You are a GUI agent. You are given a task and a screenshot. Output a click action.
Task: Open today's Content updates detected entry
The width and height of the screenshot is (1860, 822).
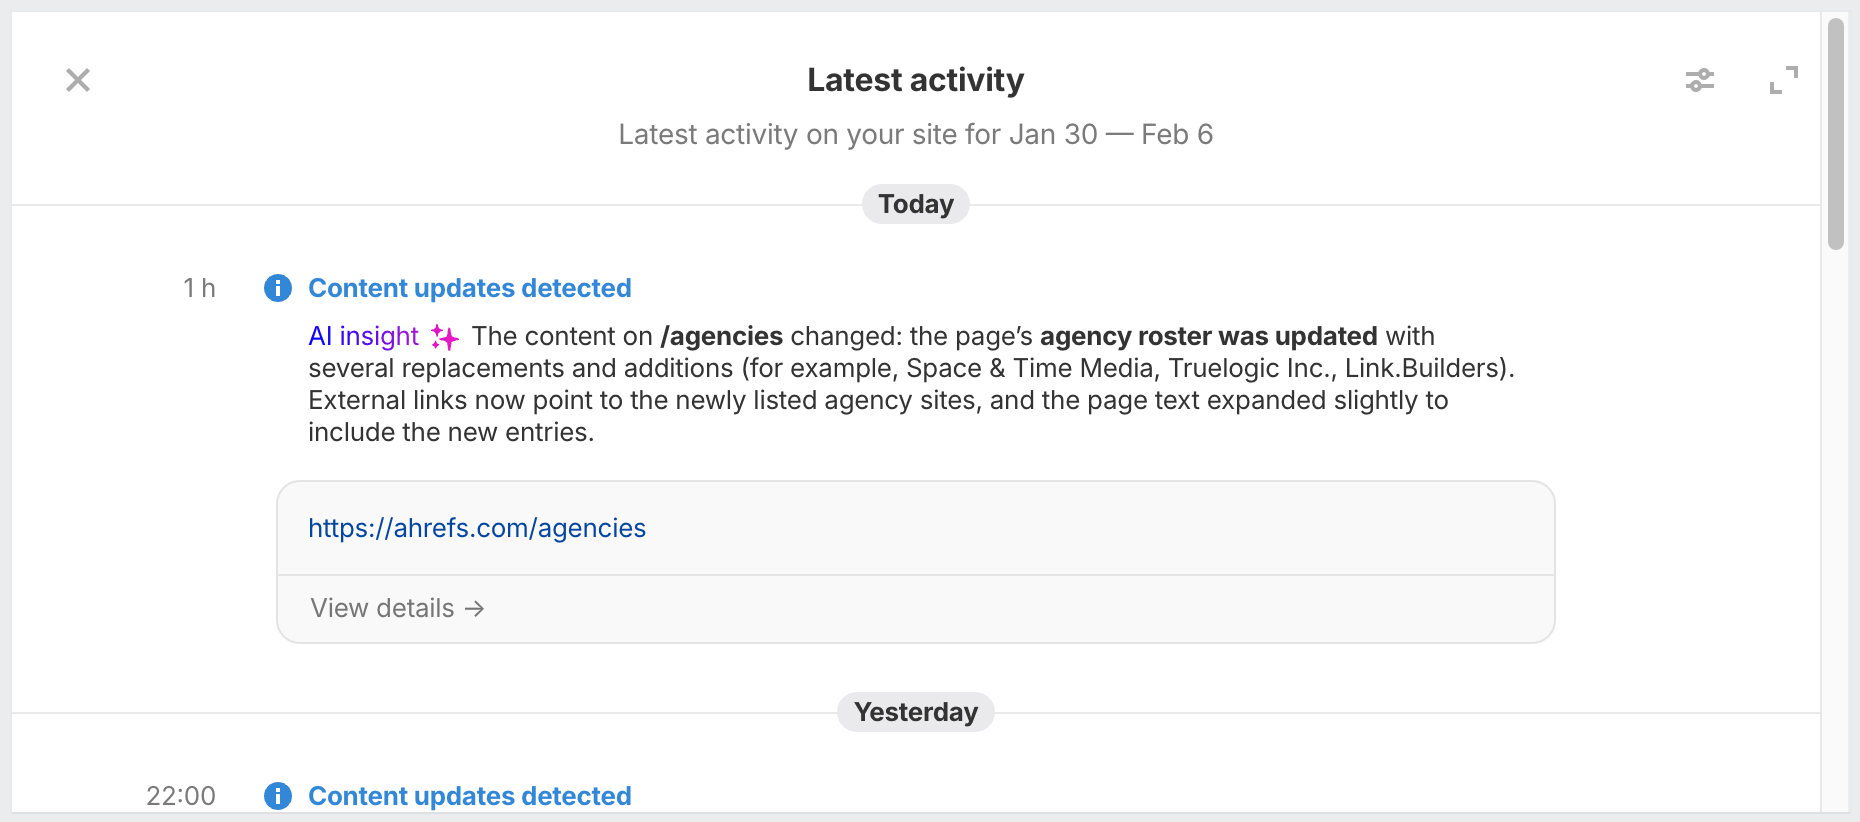point(470,288)
